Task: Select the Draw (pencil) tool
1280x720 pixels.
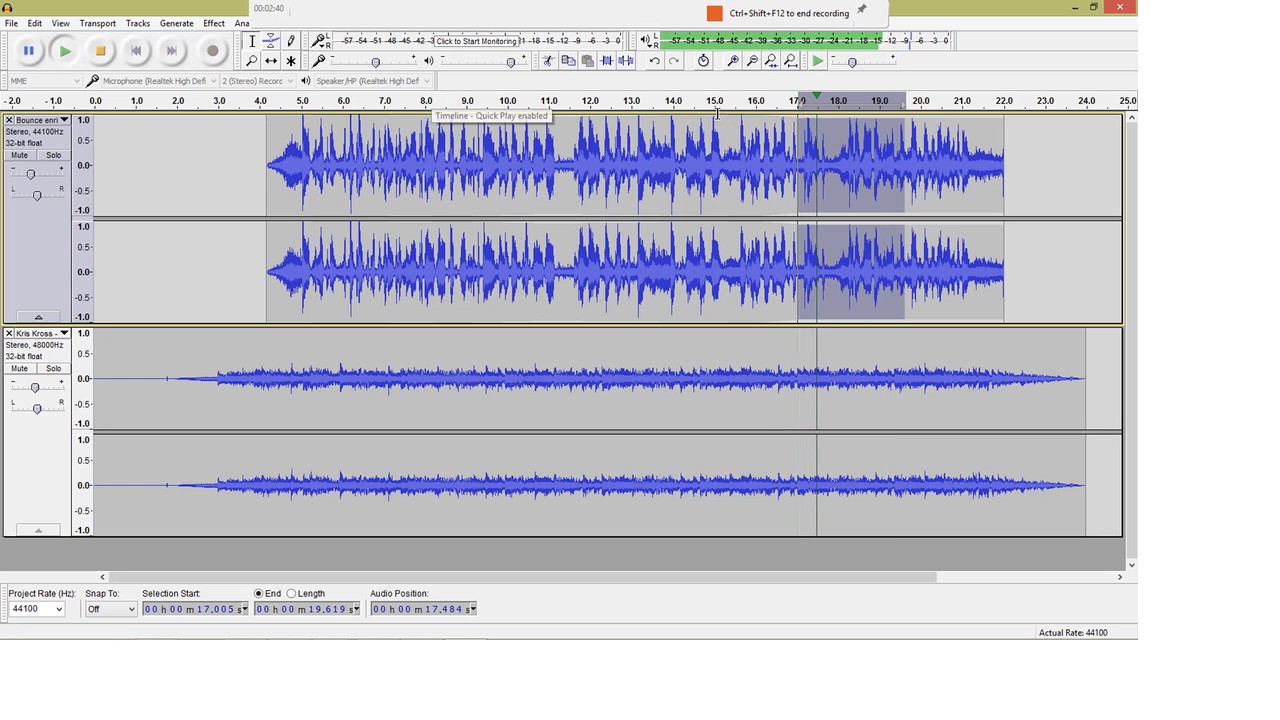Action: click(x=291, y=41)
